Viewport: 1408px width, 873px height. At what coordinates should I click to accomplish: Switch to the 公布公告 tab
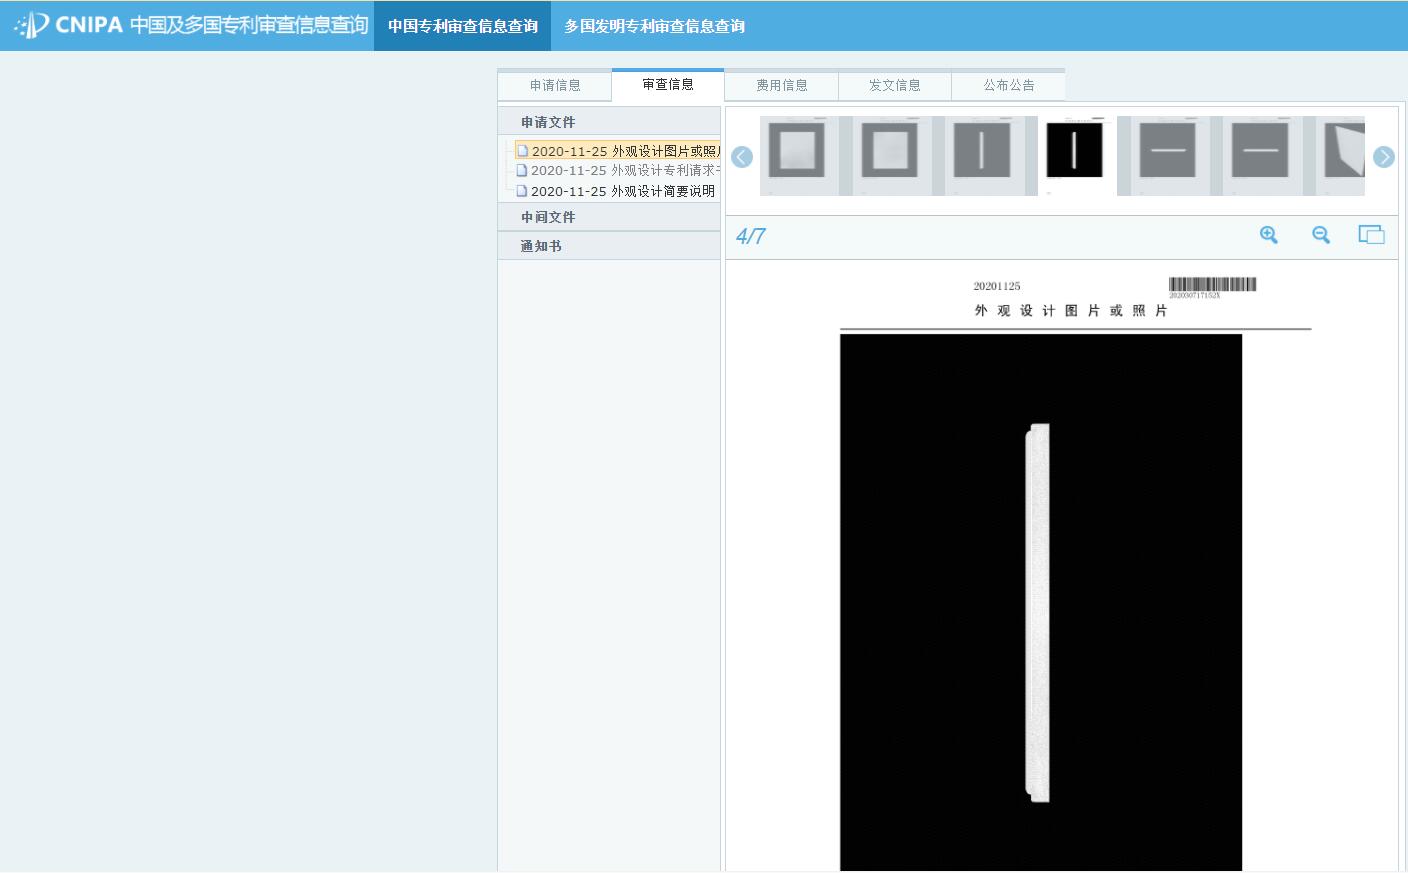(1008, 86)
